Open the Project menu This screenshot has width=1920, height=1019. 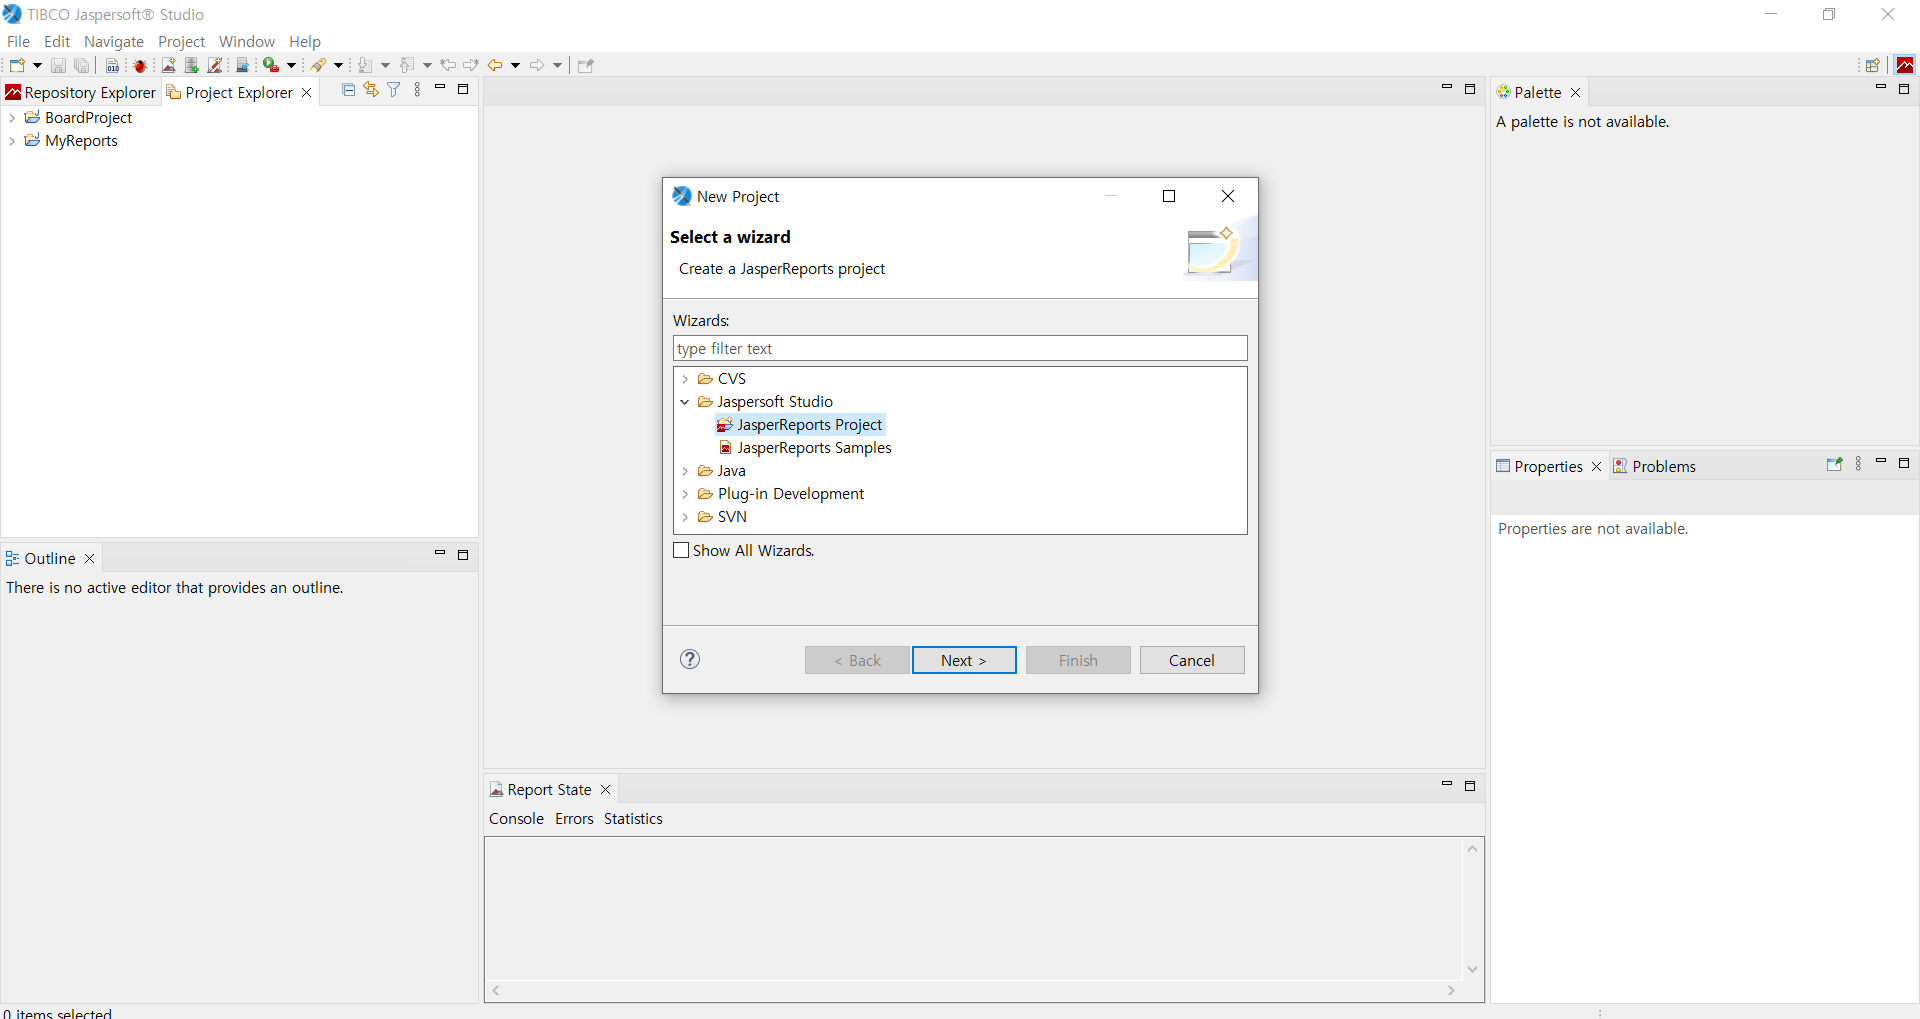coord(181,41)
